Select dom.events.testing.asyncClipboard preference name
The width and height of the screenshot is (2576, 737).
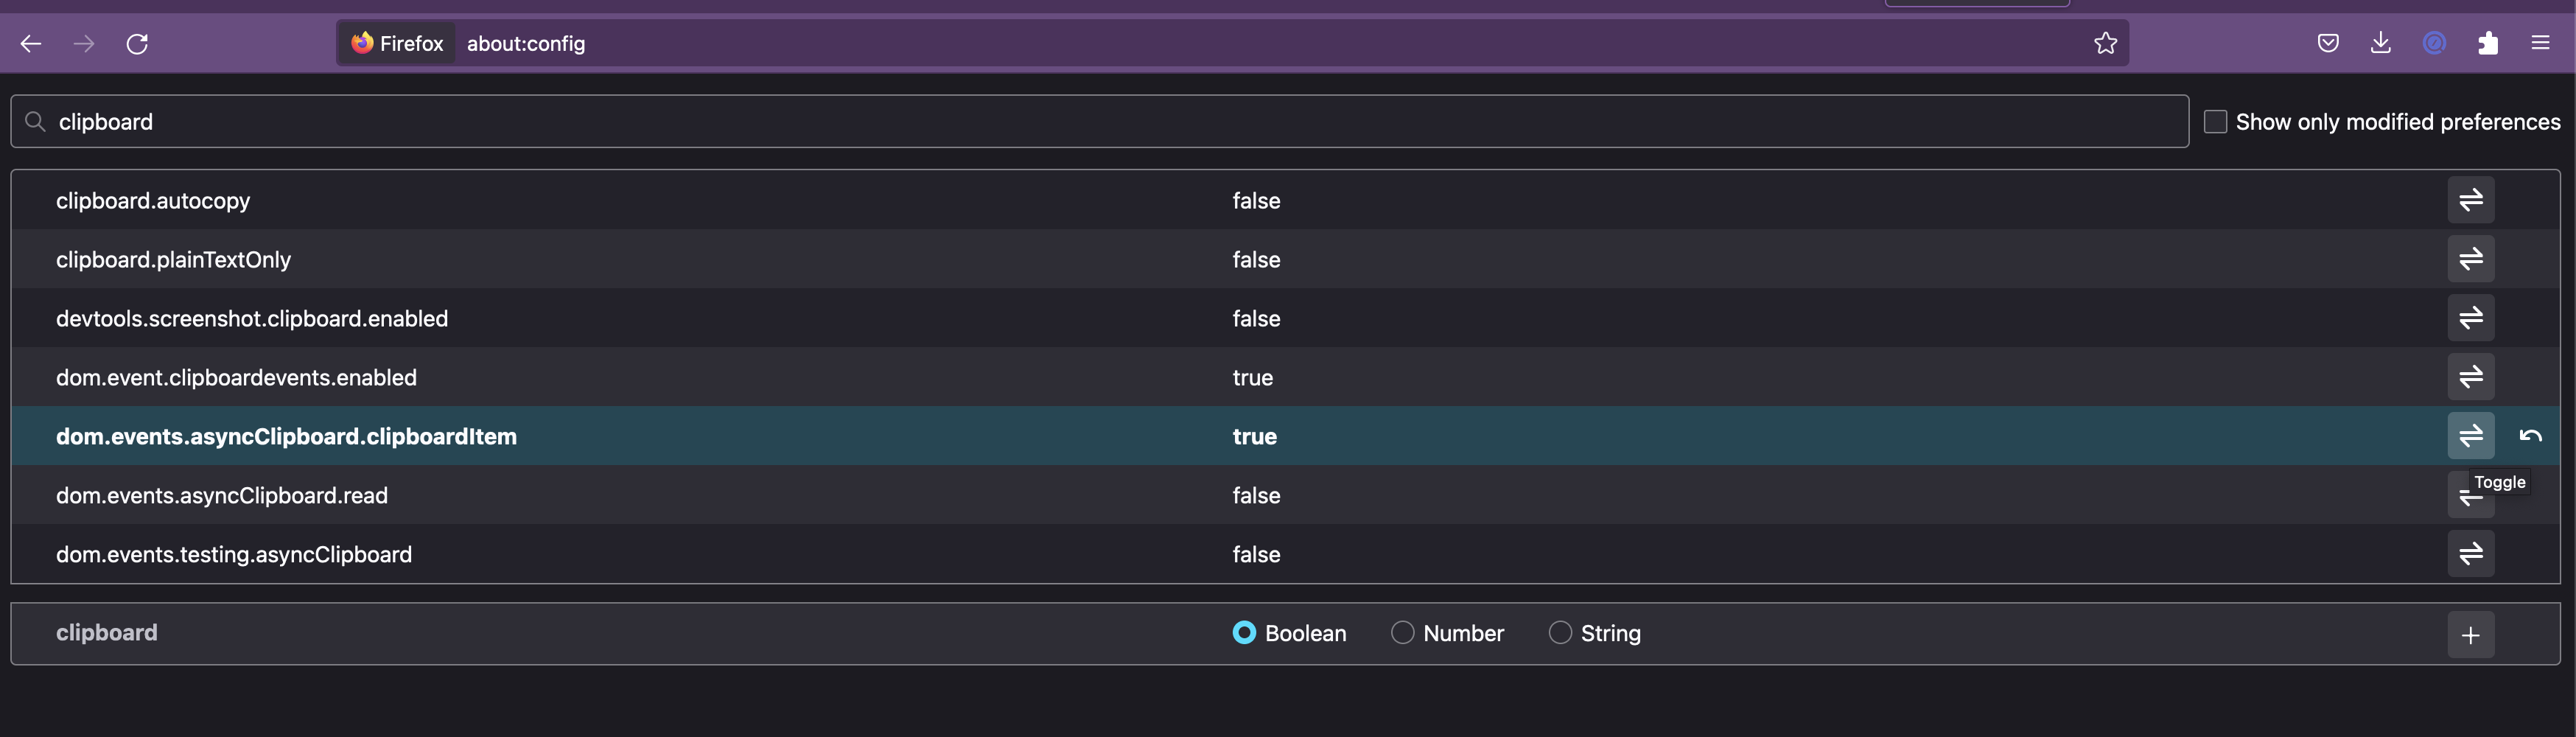pyautogui.click(x=234, y=555)
